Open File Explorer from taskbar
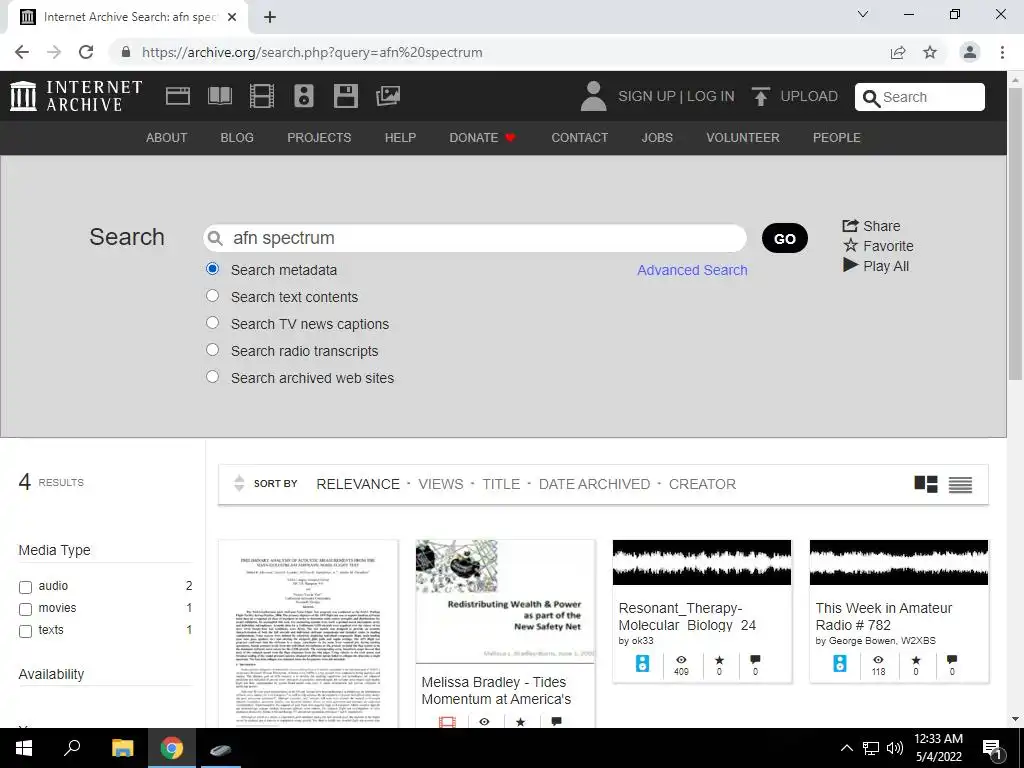The height and width of the screenshot is (768, 1024). coord(122,748)
